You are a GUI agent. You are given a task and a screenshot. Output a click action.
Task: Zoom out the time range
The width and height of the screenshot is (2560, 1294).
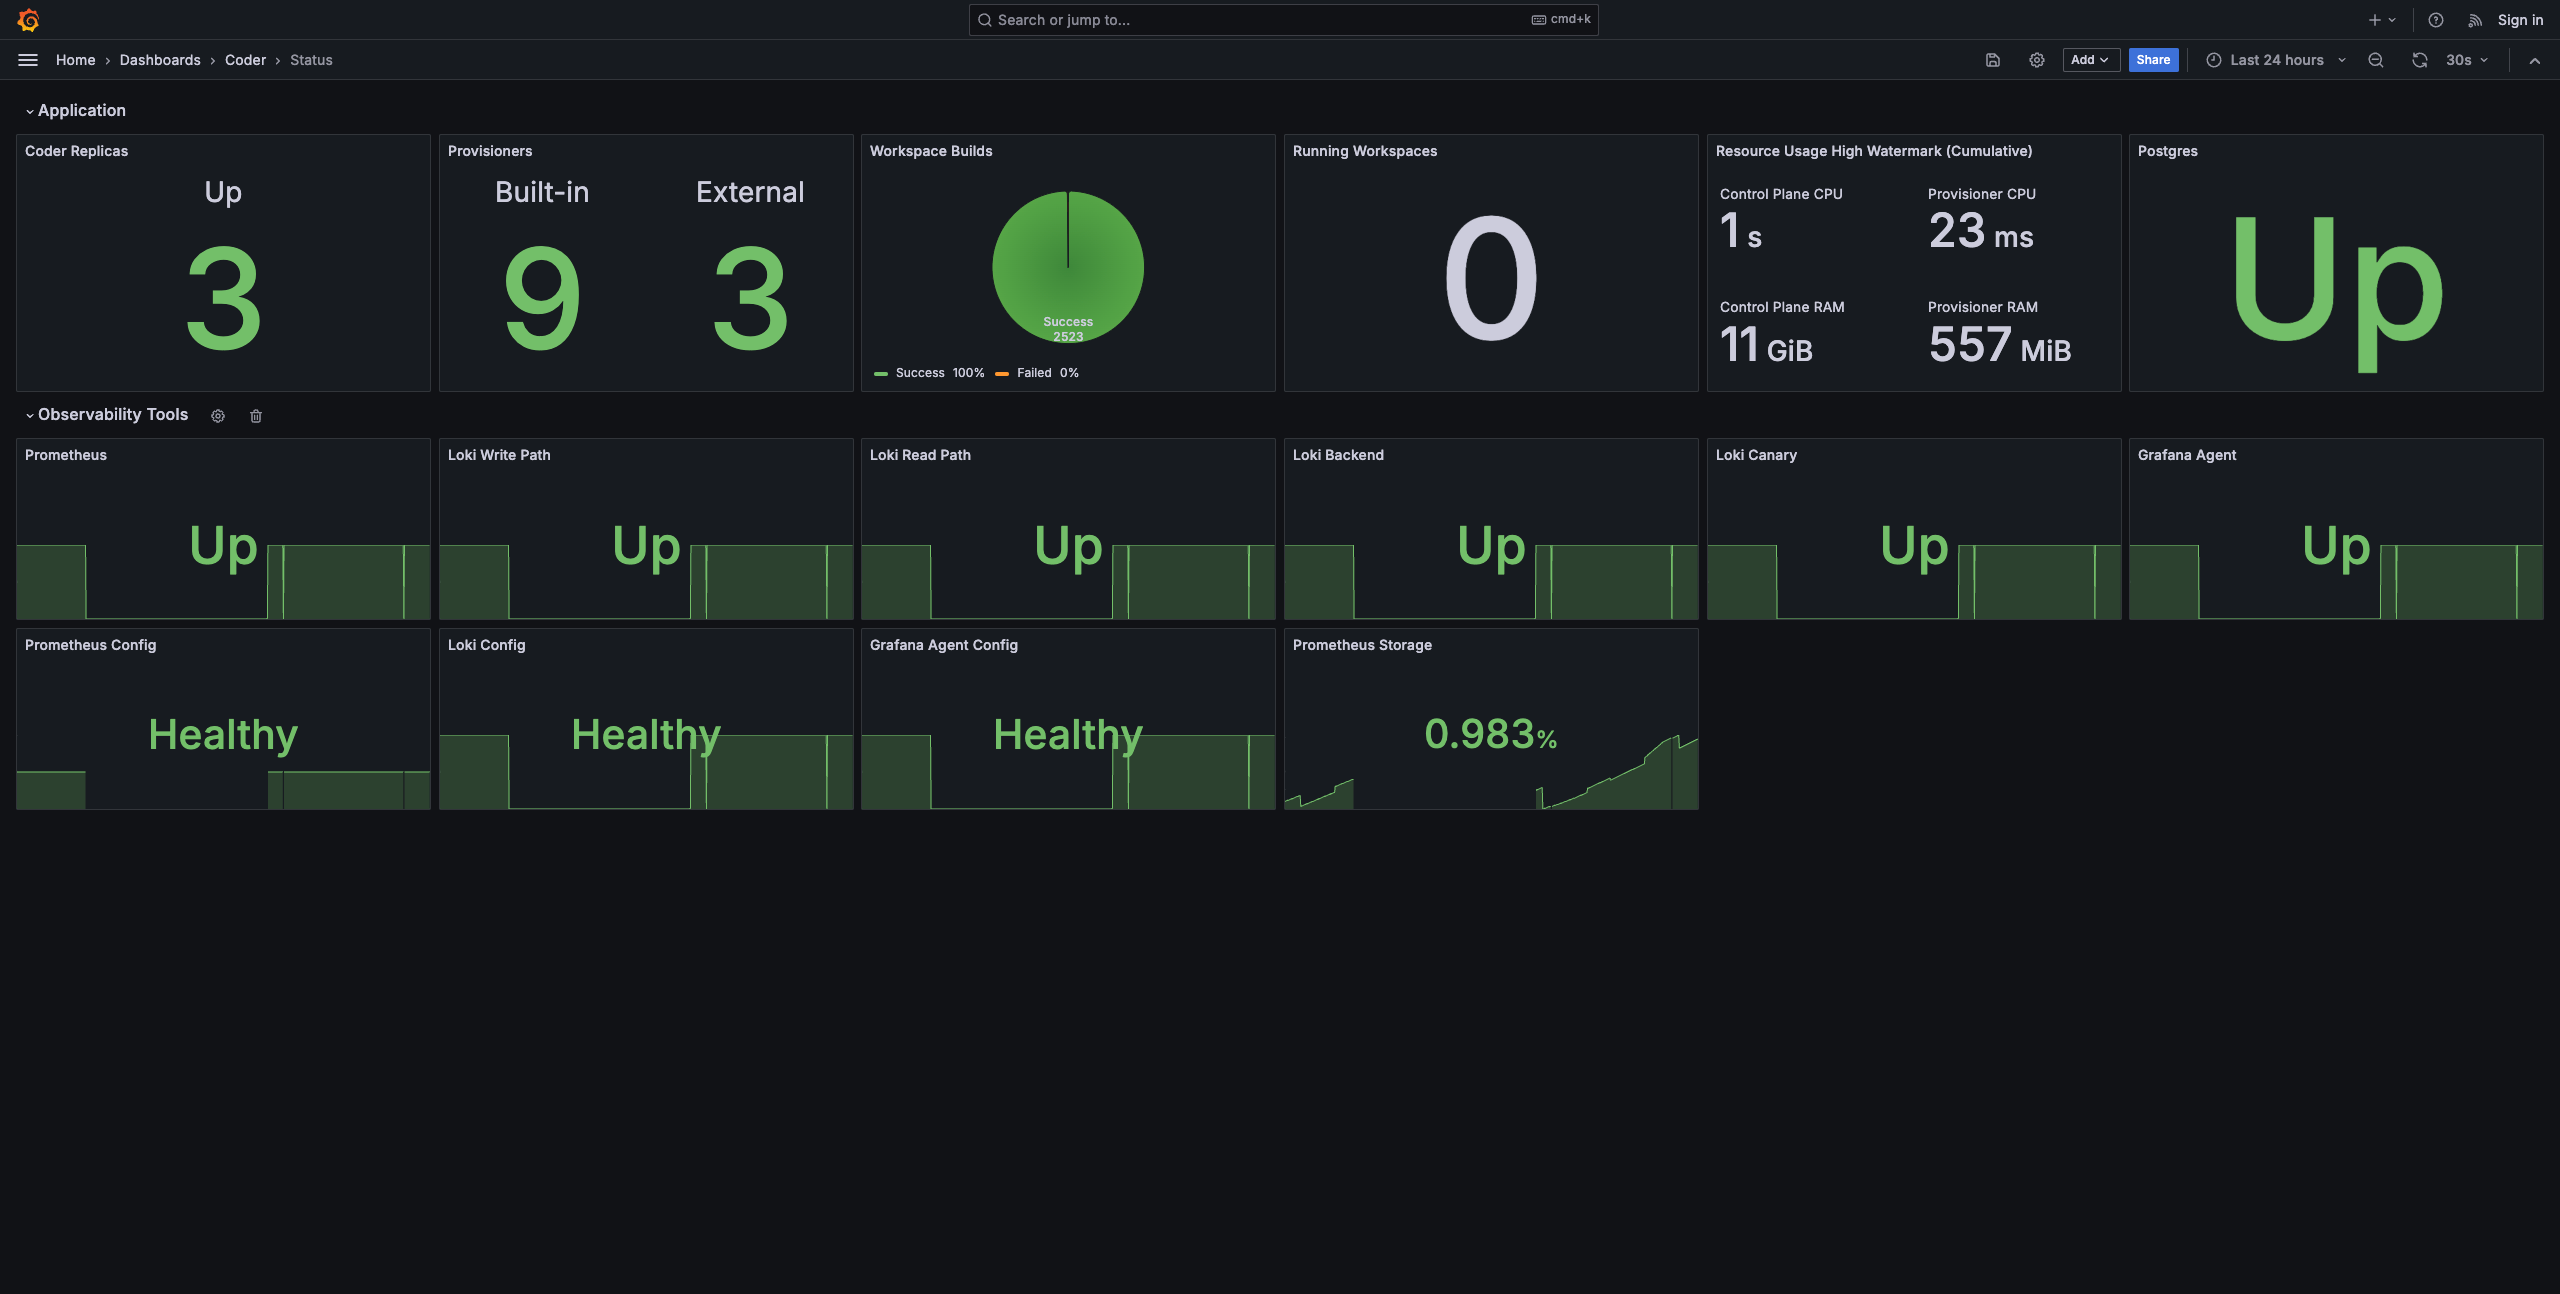[2375, 60]
